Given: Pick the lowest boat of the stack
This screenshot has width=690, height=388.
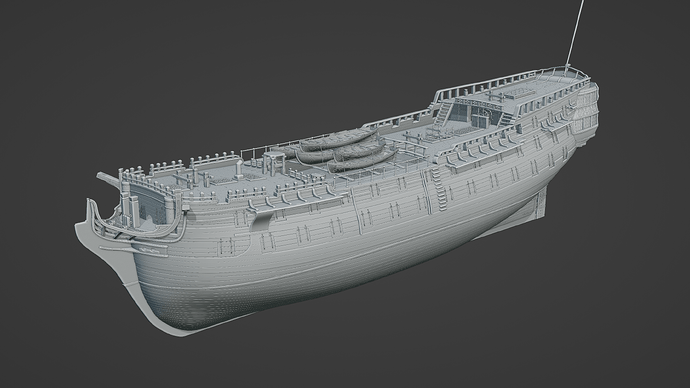Looking at the screenshot, I should tap(362, 162).
